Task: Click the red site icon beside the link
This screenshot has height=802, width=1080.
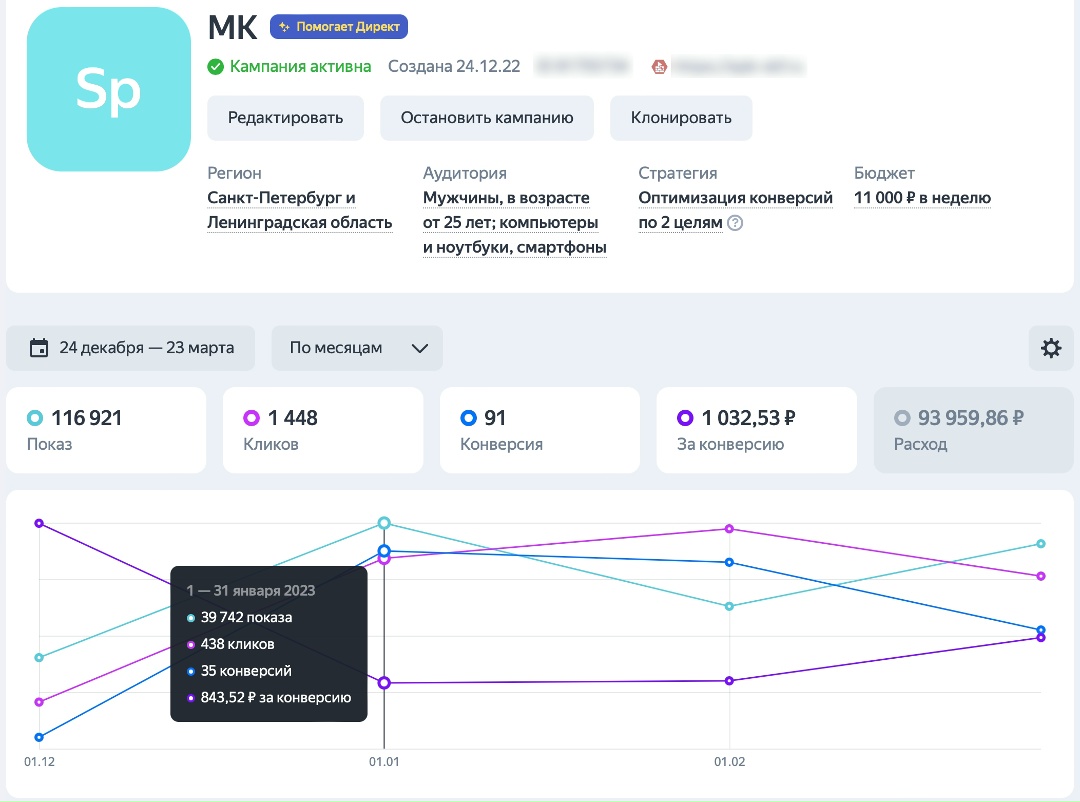Action: coord(659,67)
